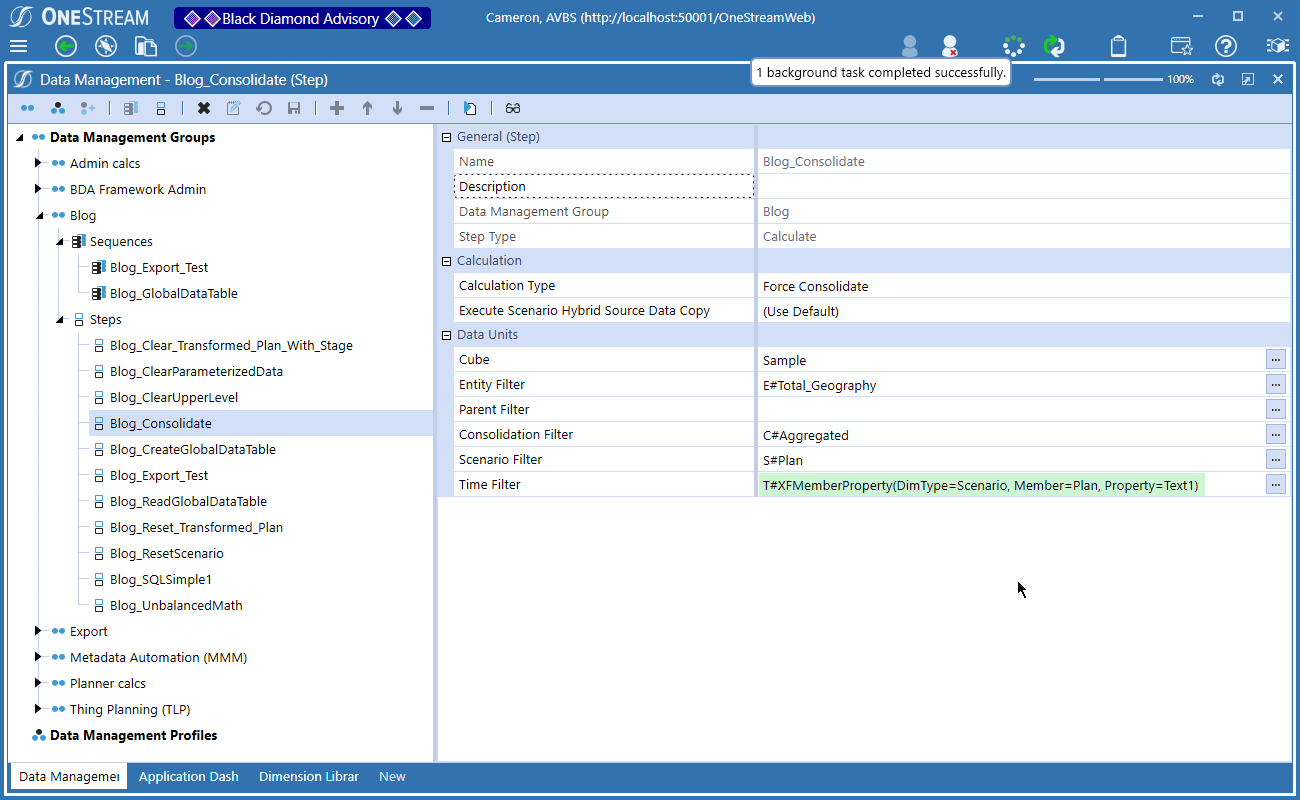1300x800 pixels.
Task: Expand the BDA Framework Admin group
Action: 39,189
